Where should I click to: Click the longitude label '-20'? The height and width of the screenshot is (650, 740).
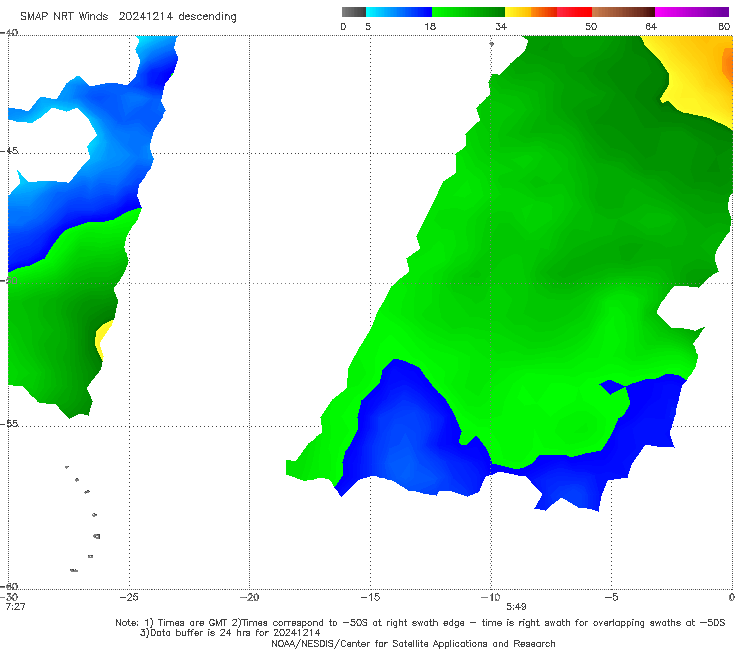coord(249,597)
